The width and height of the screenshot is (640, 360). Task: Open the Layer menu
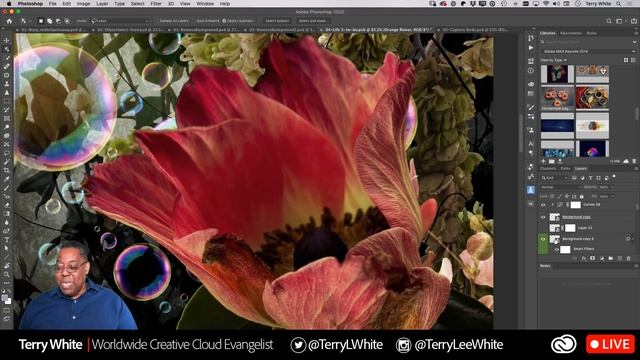(102, 4)
